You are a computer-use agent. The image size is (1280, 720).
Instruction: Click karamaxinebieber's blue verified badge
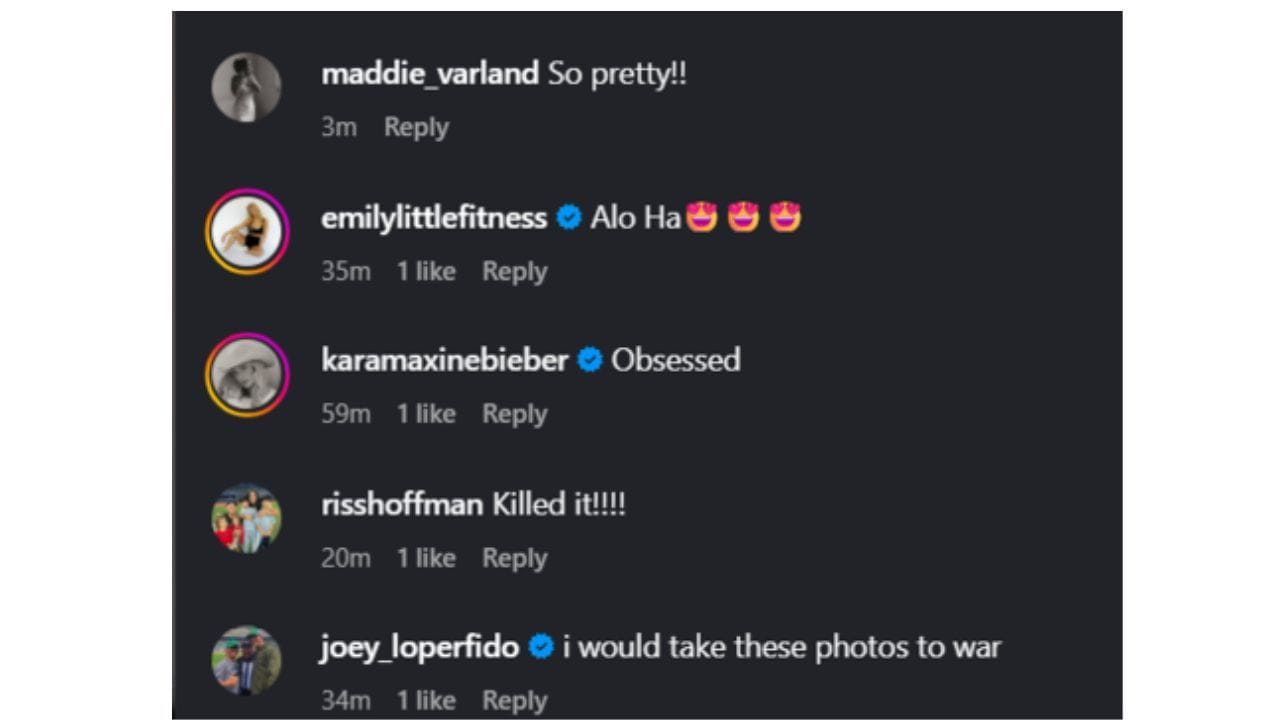point(590,360)
